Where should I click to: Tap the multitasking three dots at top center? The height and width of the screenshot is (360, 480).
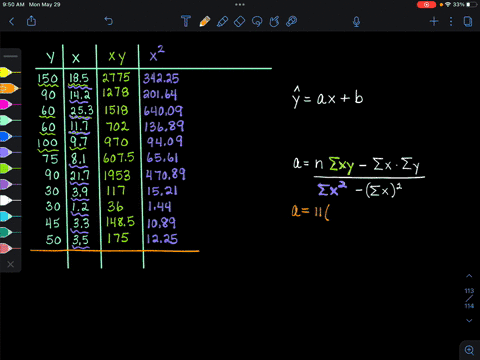coord(240,5)
